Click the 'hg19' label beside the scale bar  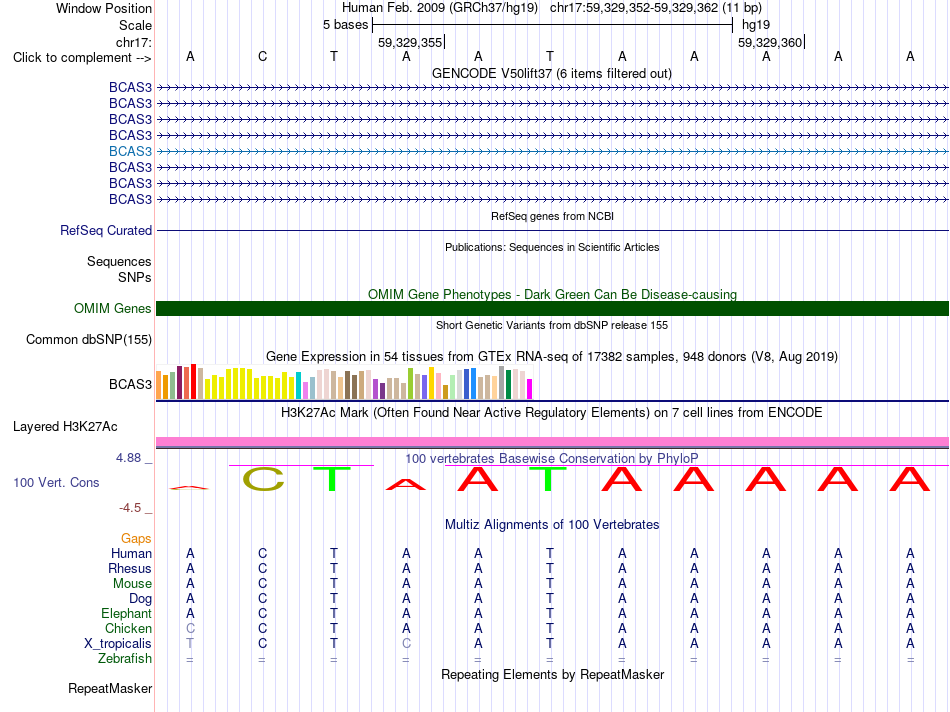756,25
